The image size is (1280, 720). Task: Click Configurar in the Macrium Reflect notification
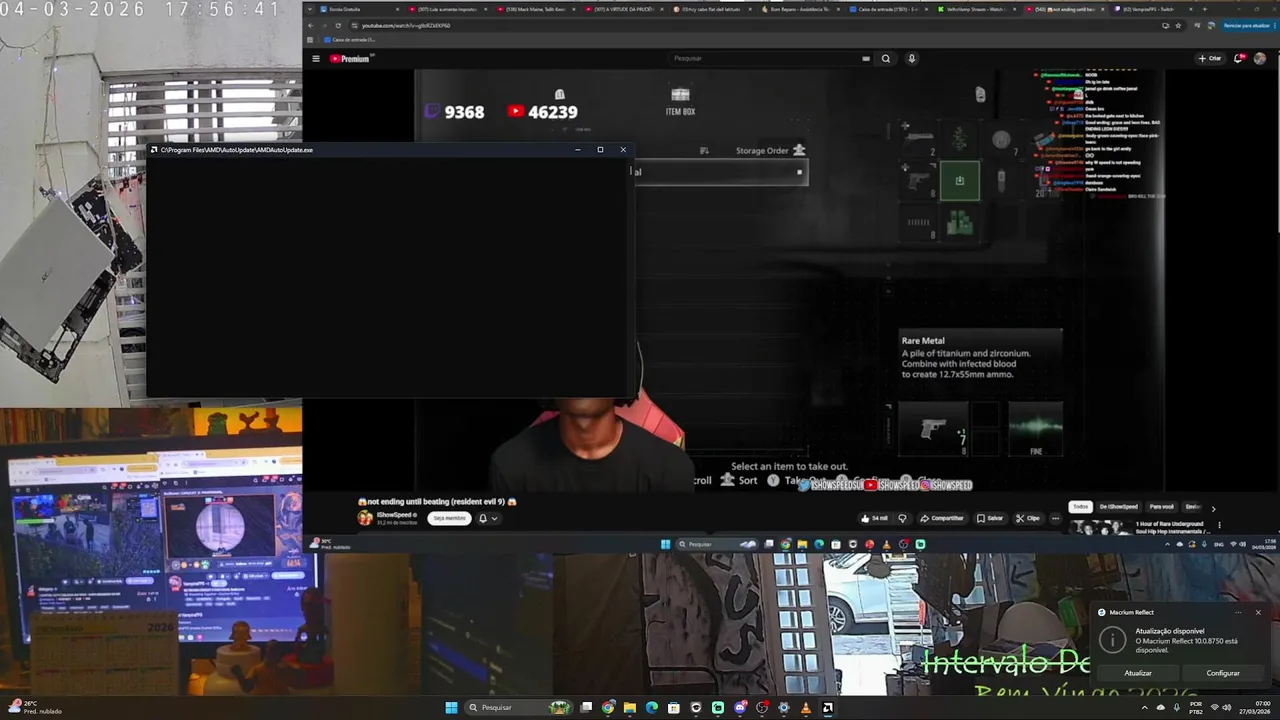[1223, 673]
